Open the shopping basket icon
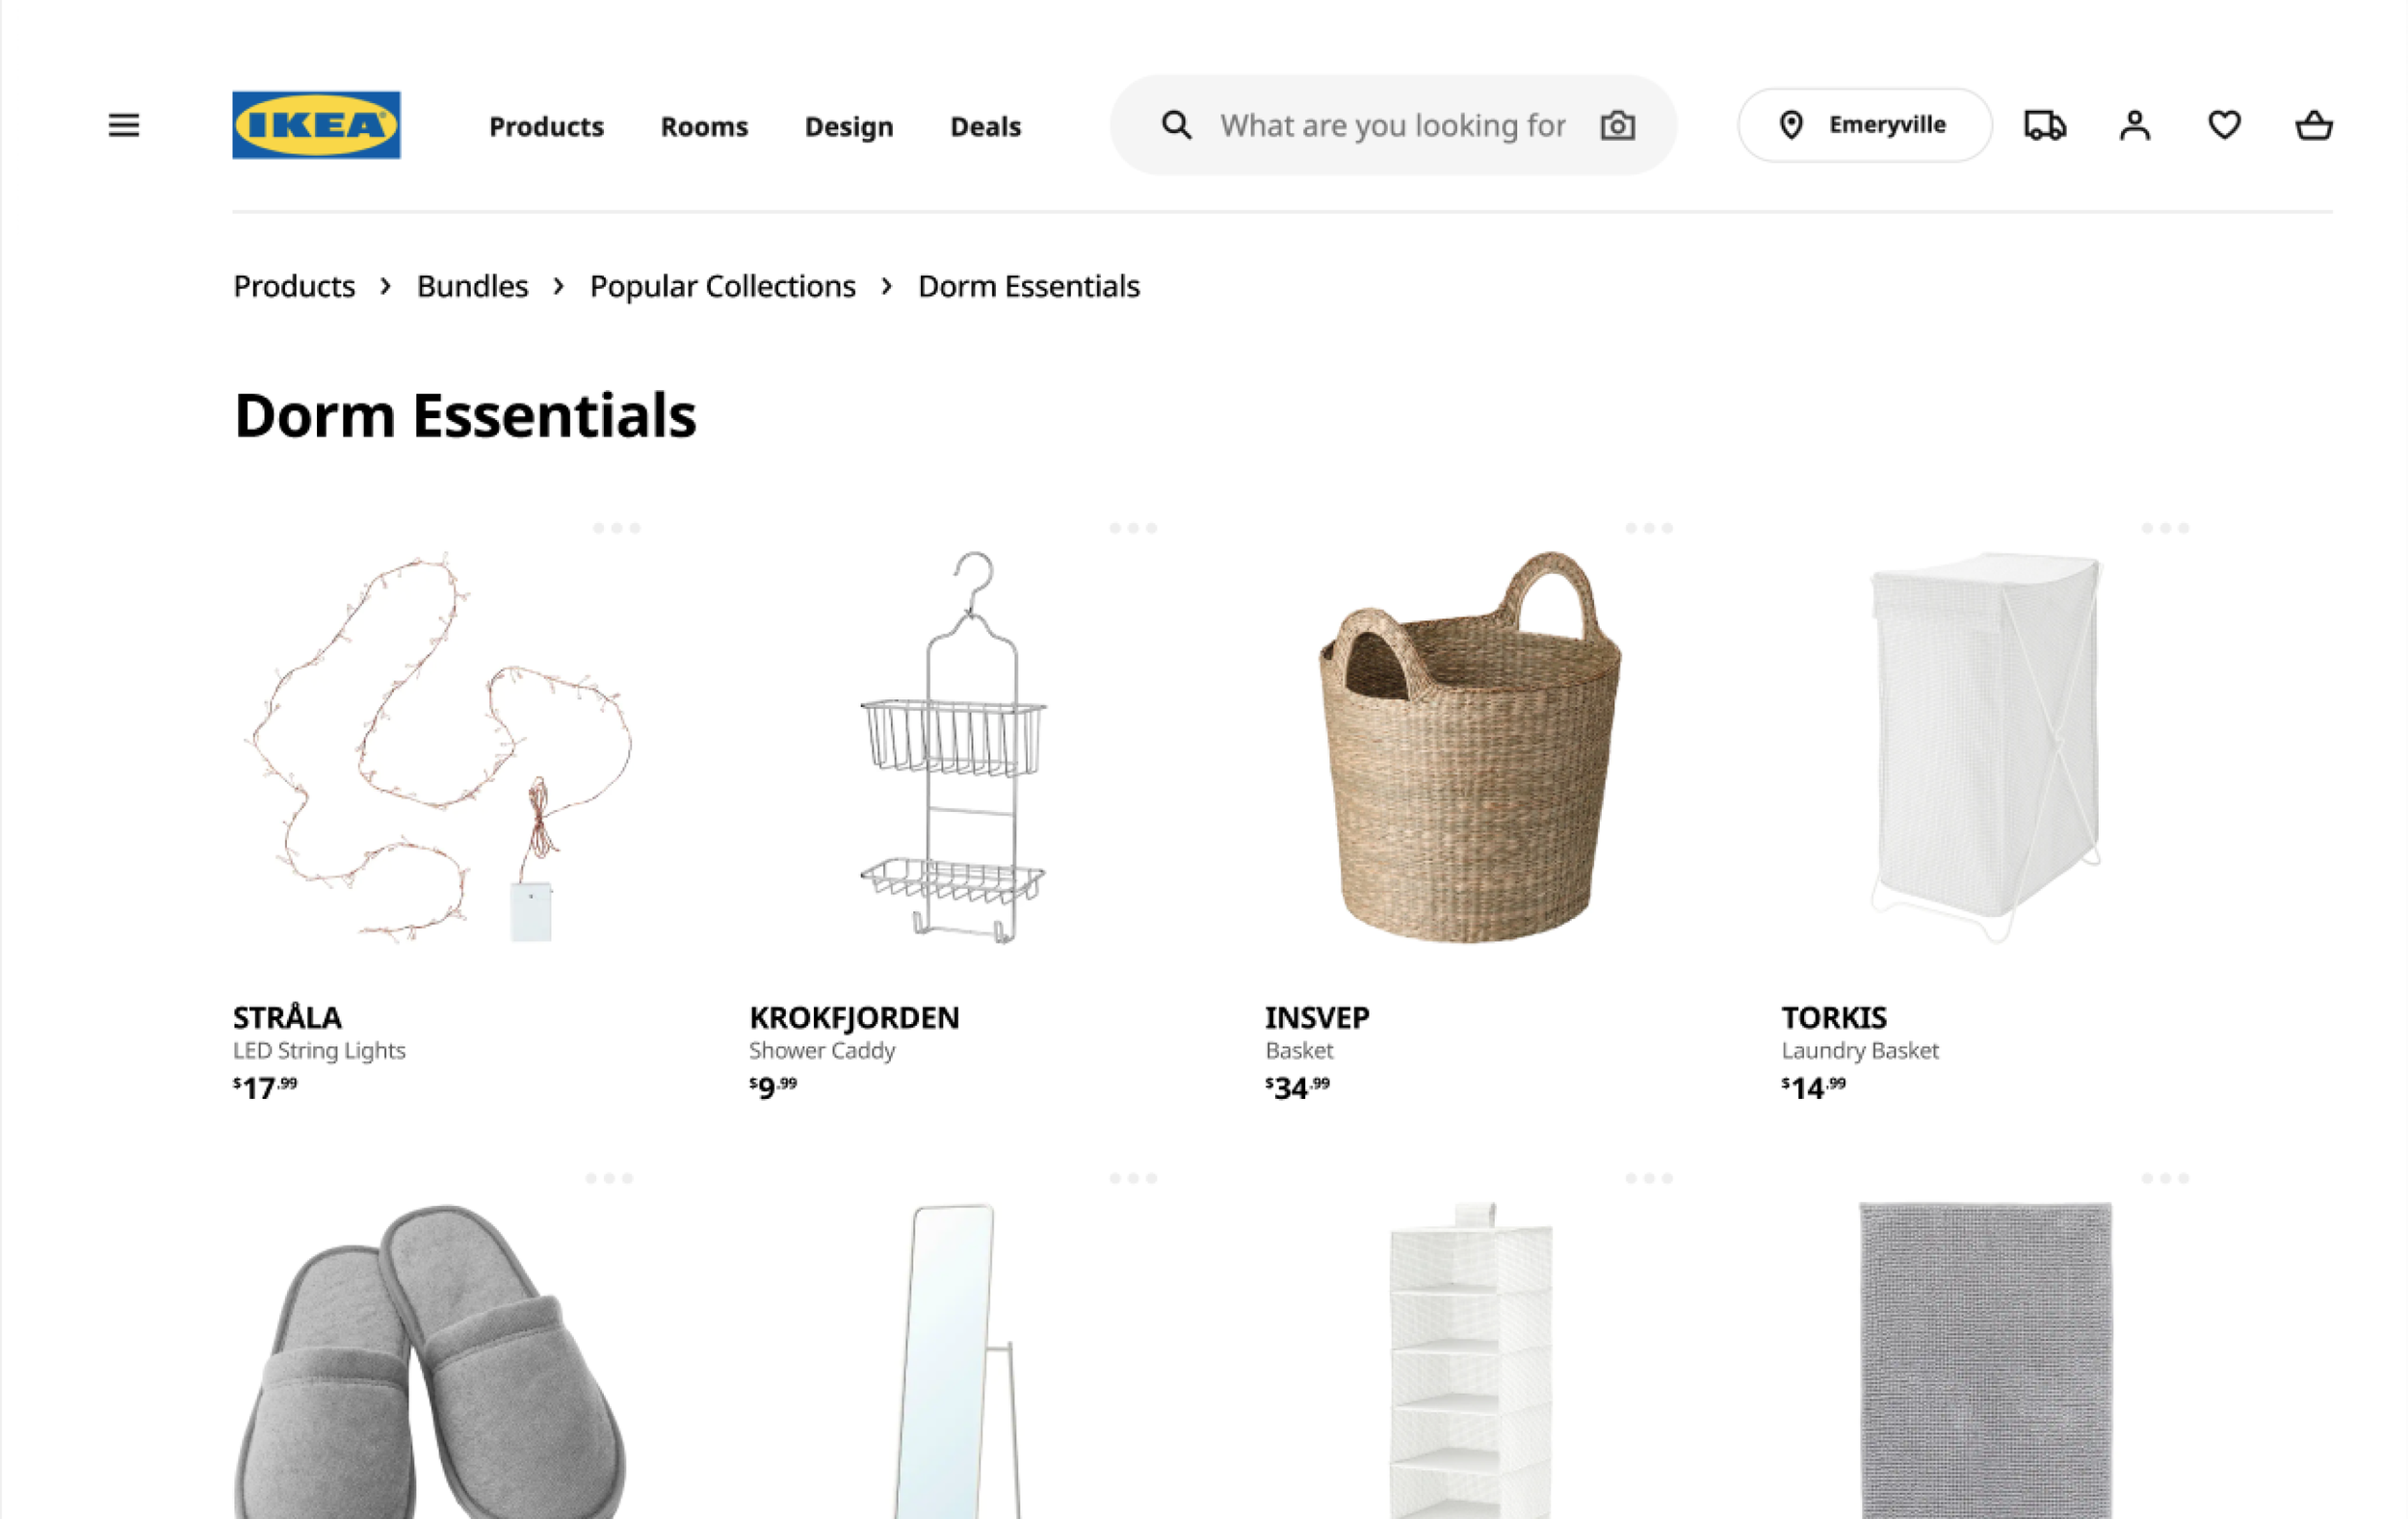The width and height of the screenshot is (2408, 1519). [2313, 126]
